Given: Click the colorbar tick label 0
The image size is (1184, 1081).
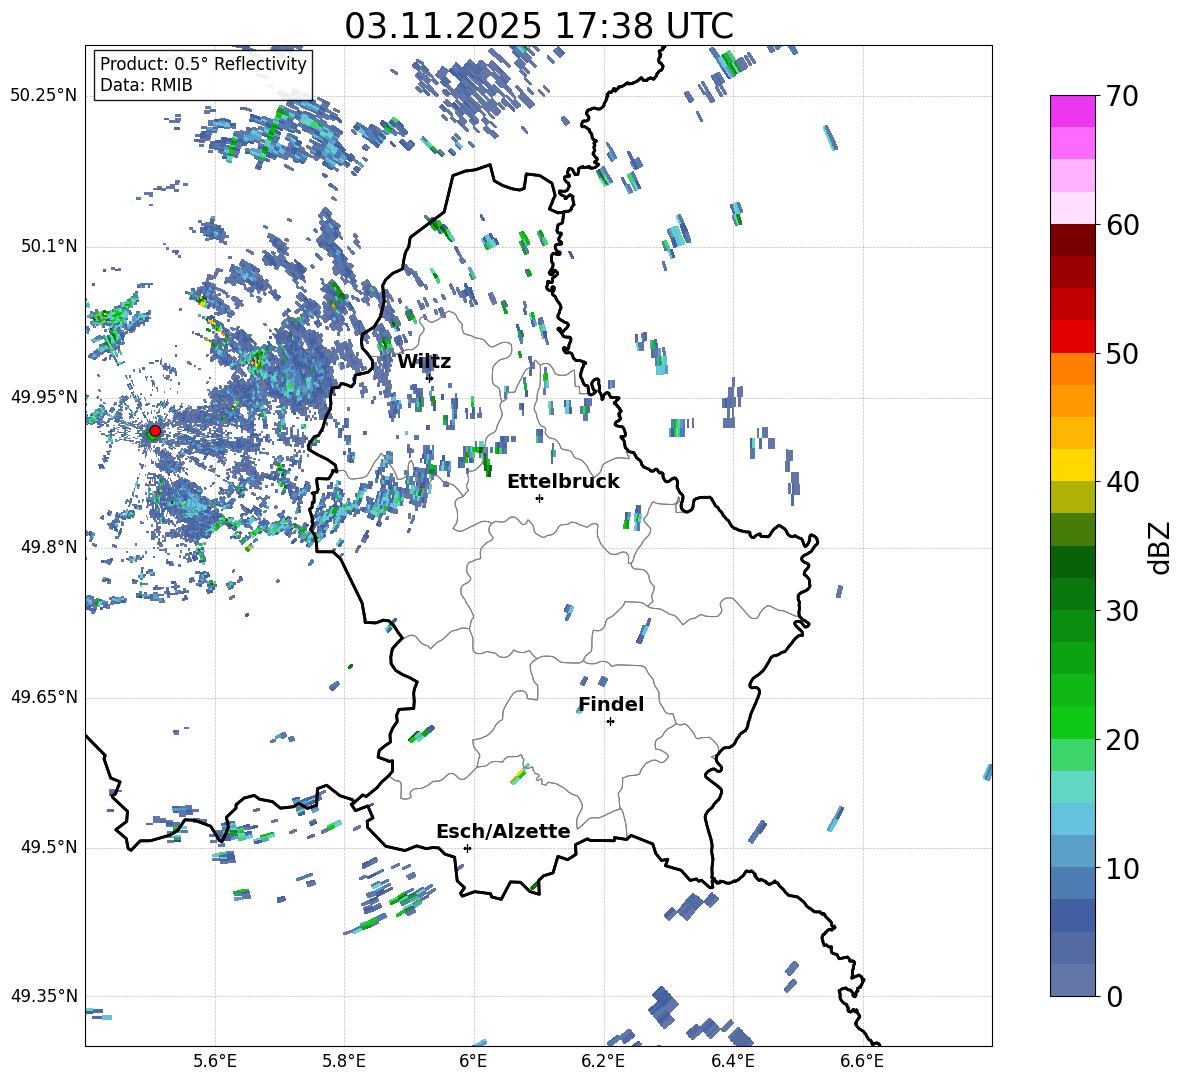Looking at the screenshot, I should click(x=1114, y=996).
